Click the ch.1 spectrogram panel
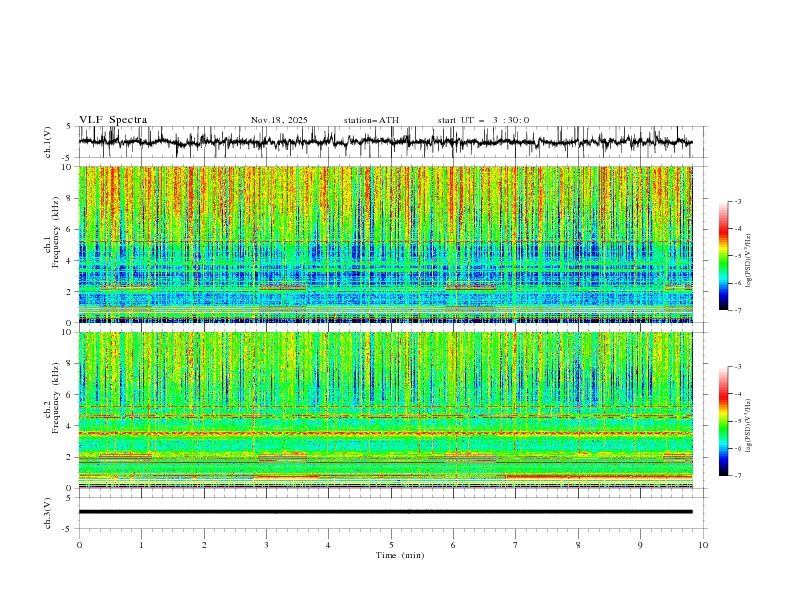The height and width of the screenshot is (612, 792). pyautogui.click(x=386, y=244)
